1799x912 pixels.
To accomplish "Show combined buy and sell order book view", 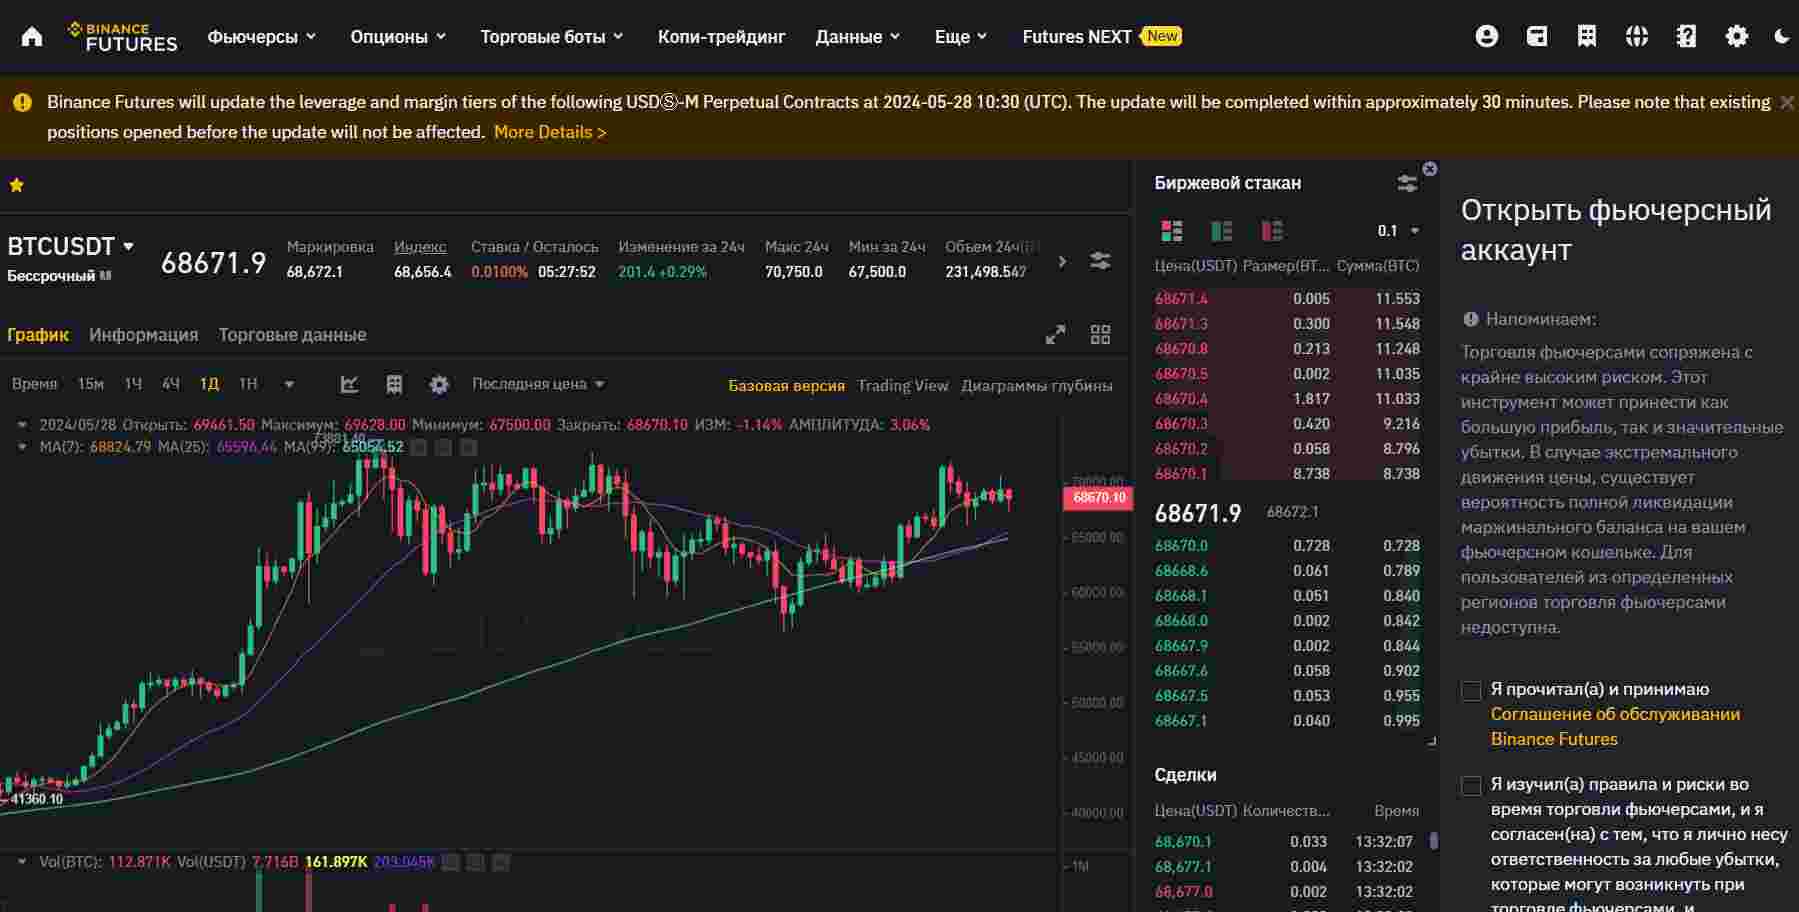I will (1172, 231).
